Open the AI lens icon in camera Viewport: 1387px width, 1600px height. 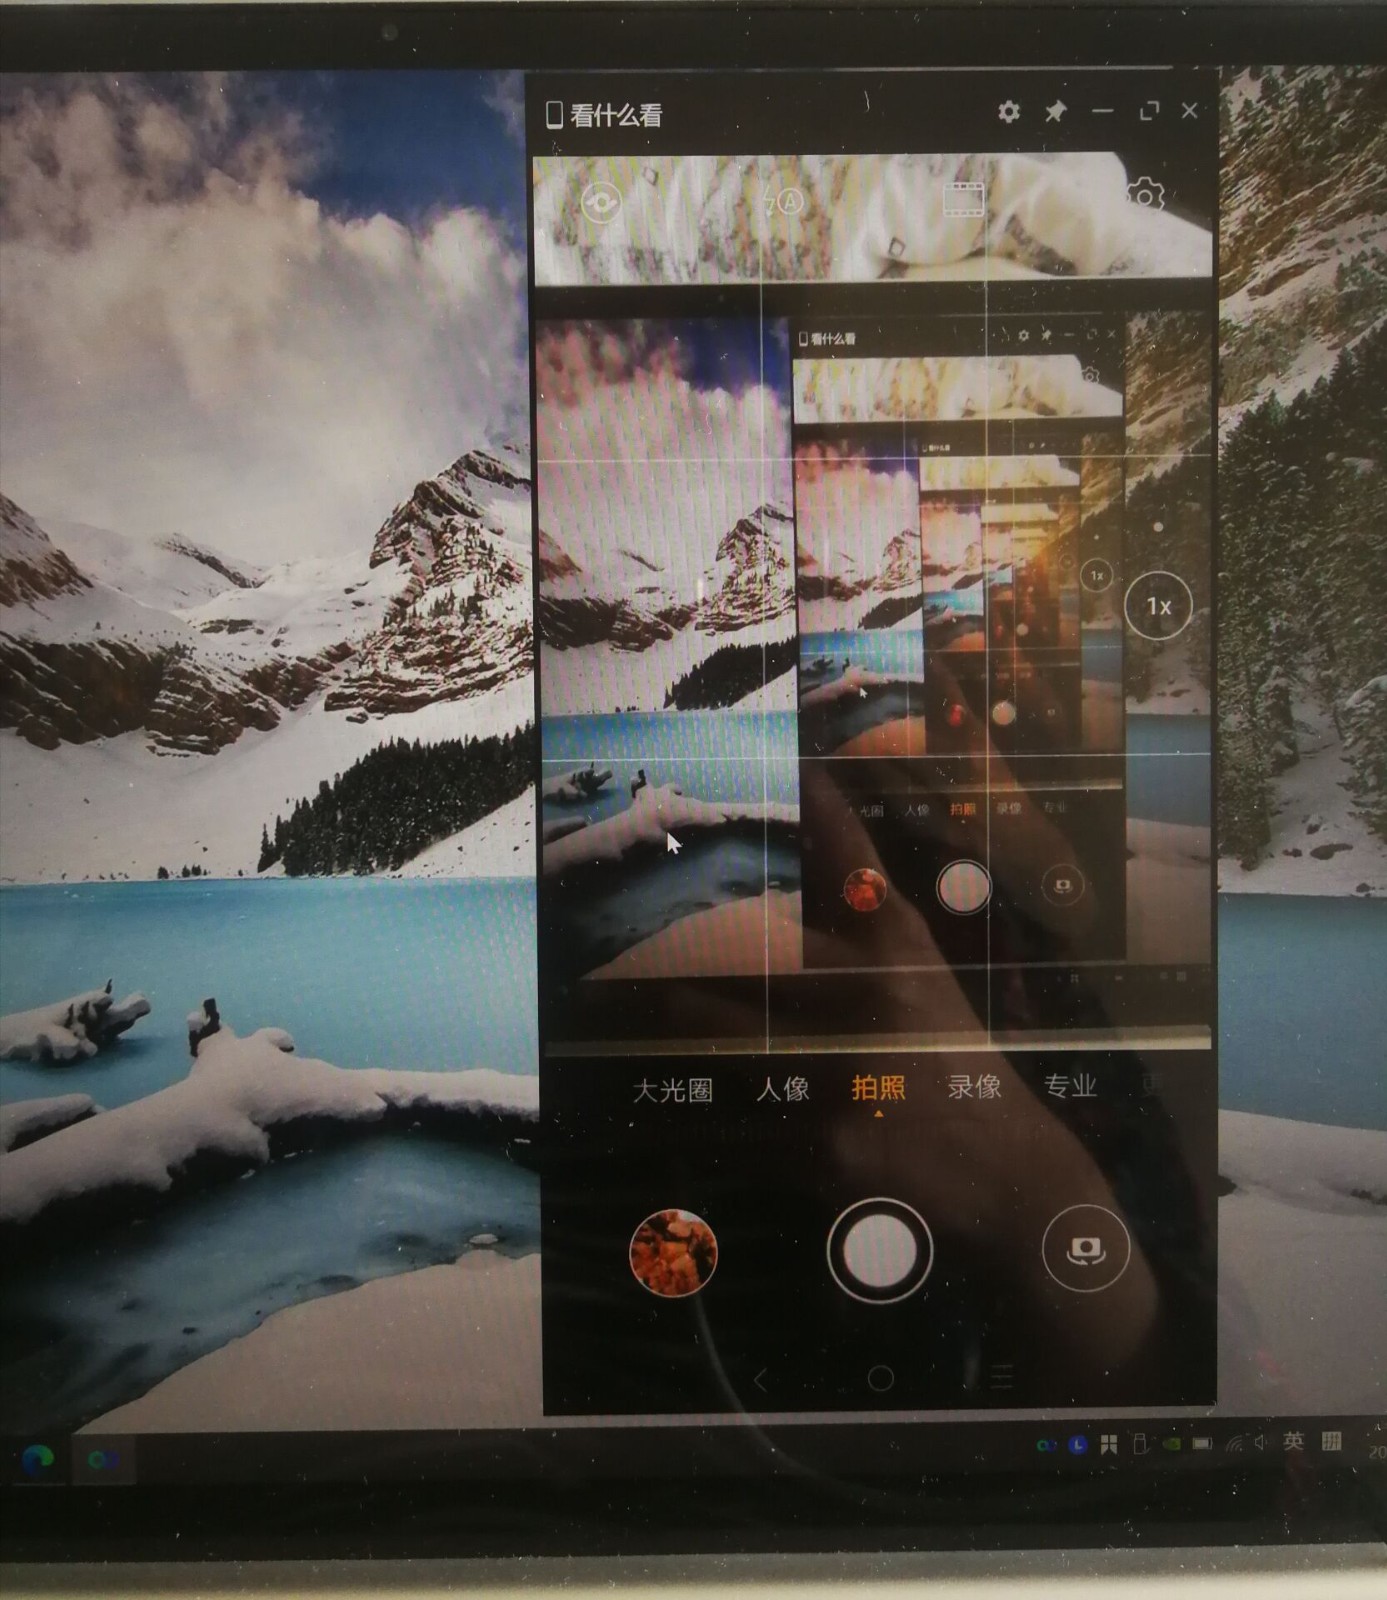pos(600,203)
